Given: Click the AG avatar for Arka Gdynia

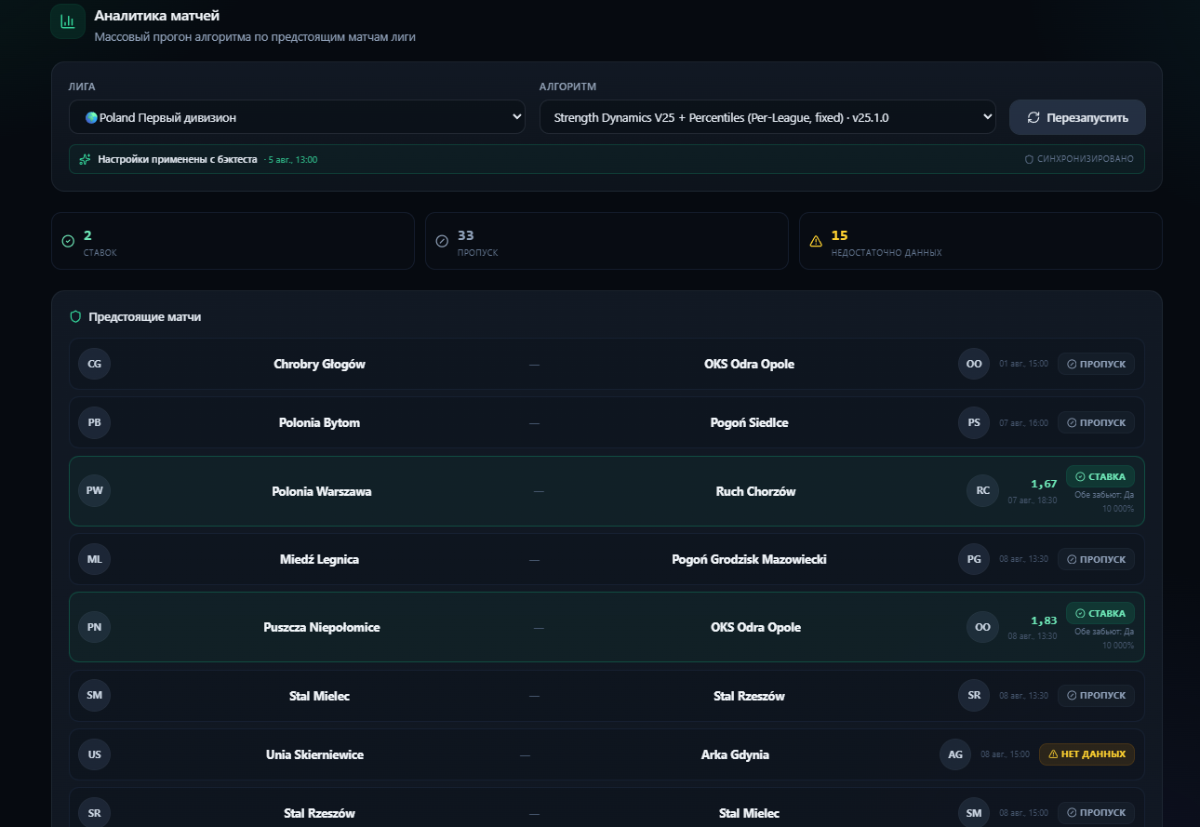Looking at the screenshot, I should coord(955,754).
